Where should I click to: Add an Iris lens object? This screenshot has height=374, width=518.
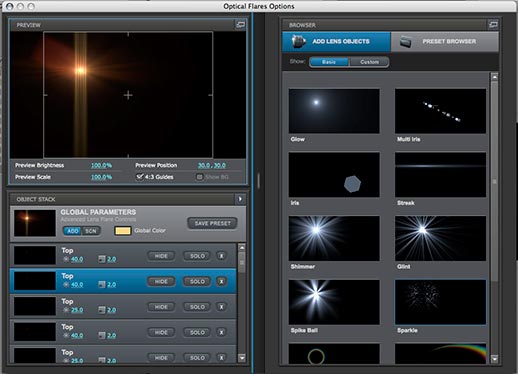(334, 175)
